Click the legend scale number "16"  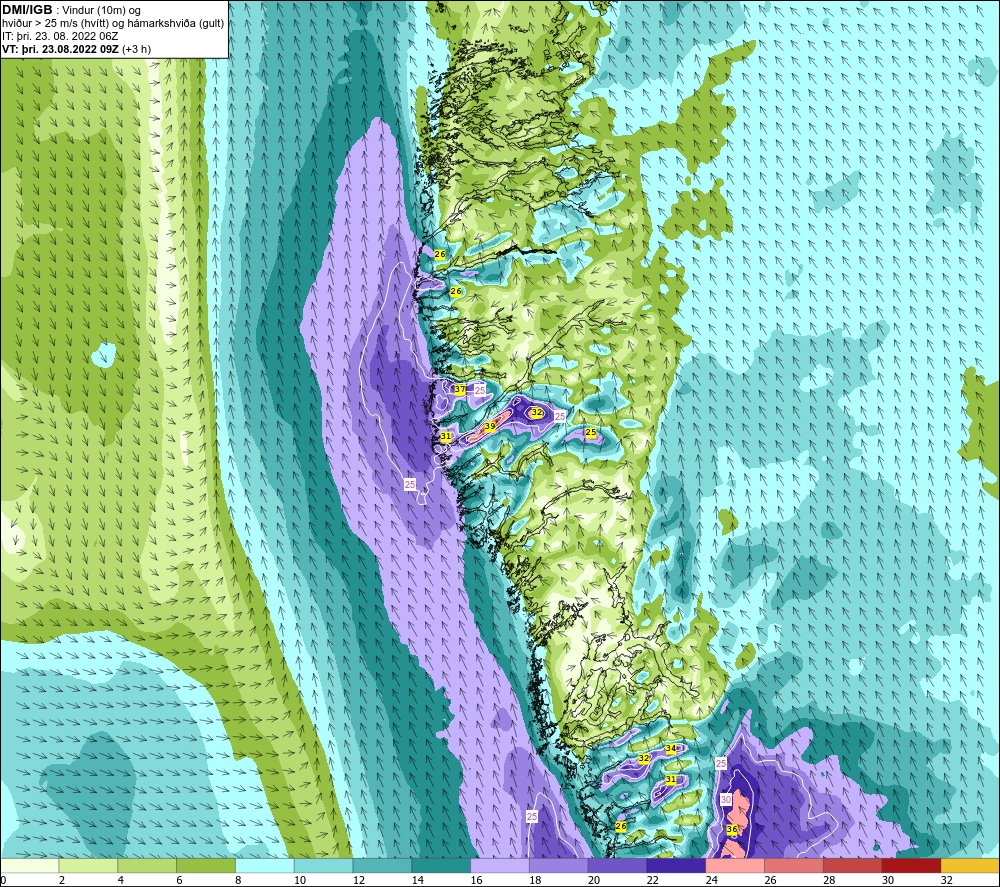476,880
